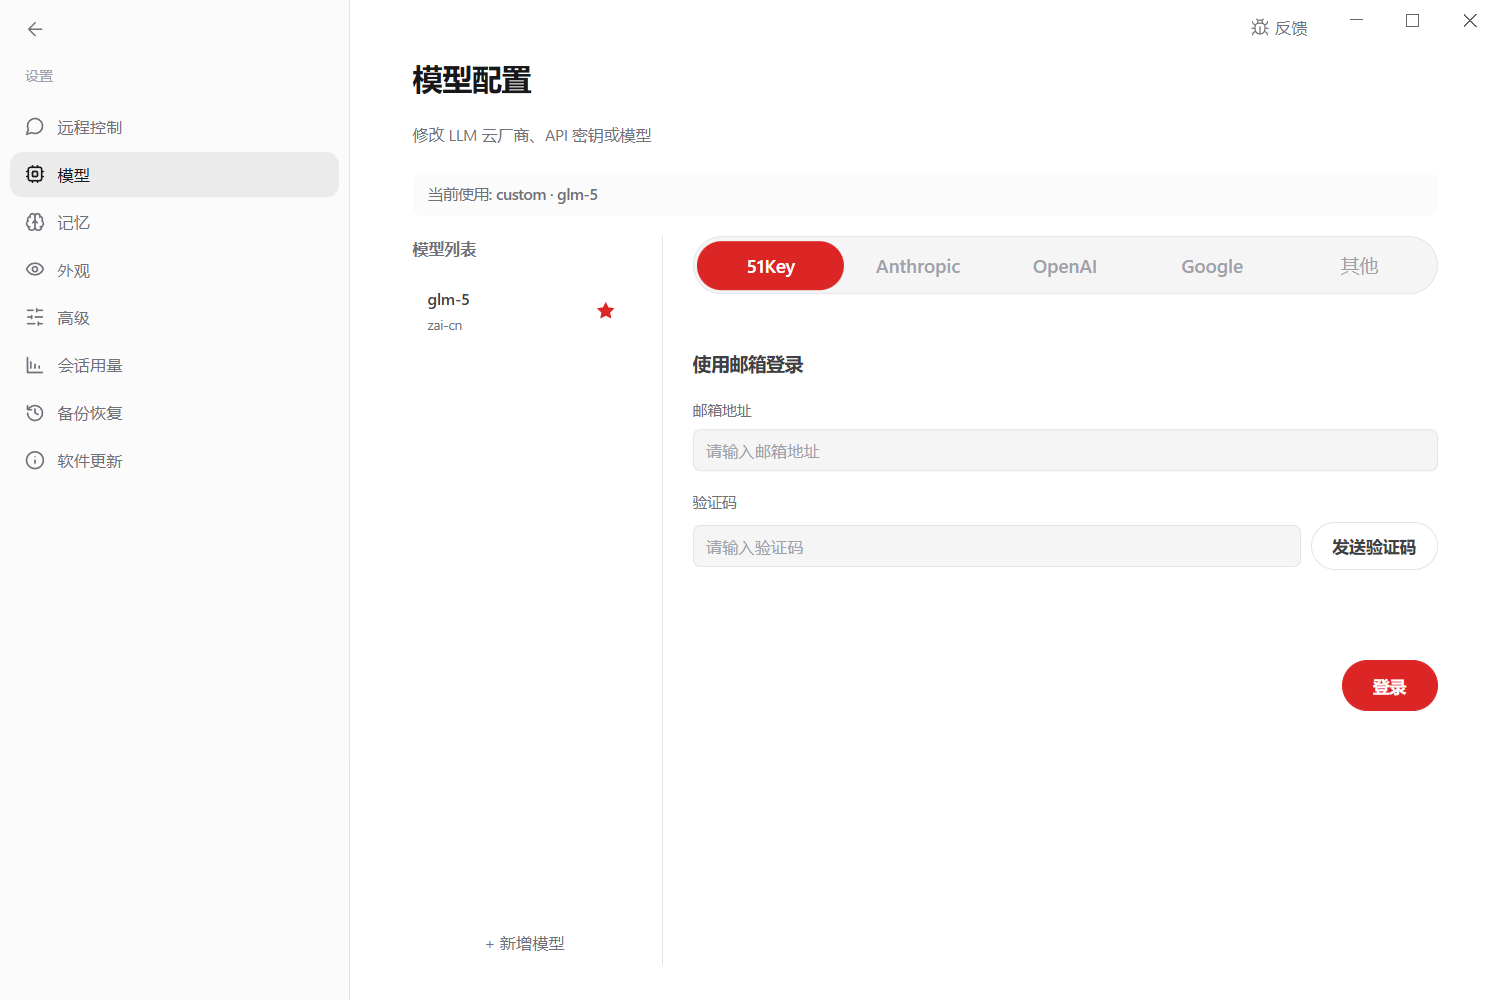Click the 模型配置 heading

coord(472,80)
